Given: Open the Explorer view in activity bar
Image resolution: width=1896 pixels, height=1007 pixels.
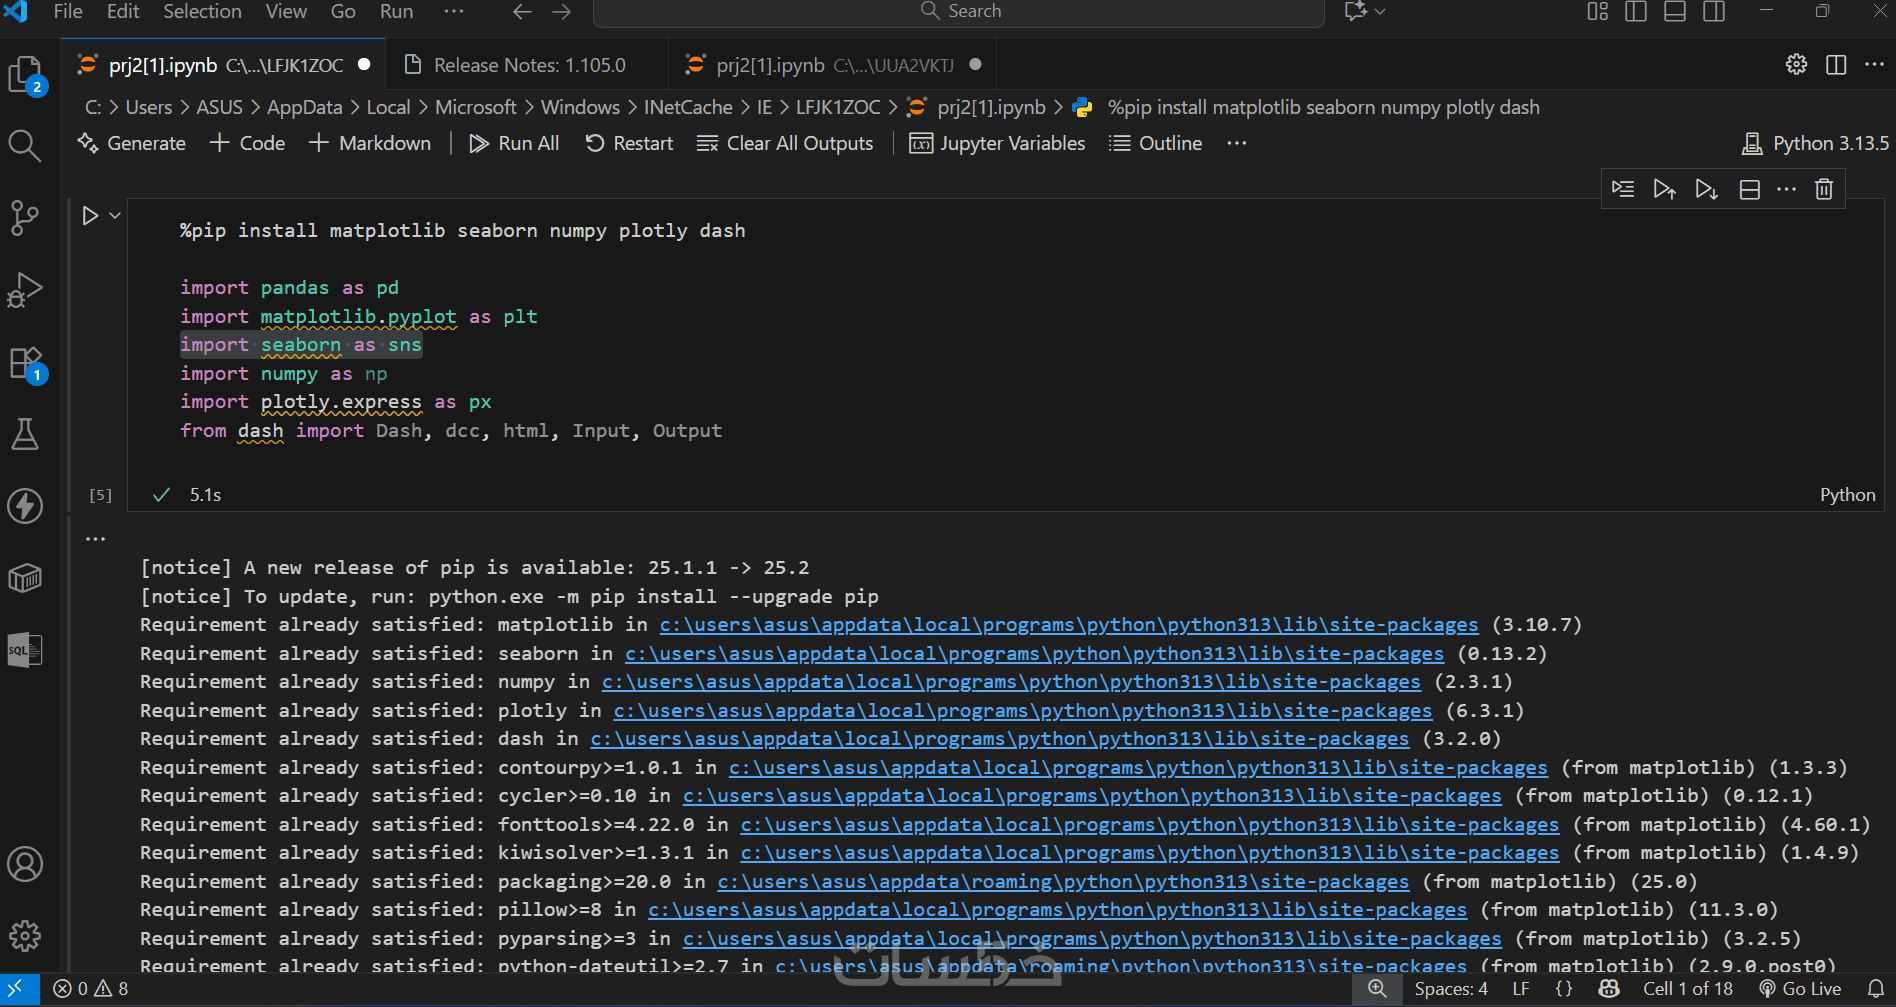Looking at the screenshot, I should click(26, 75).
